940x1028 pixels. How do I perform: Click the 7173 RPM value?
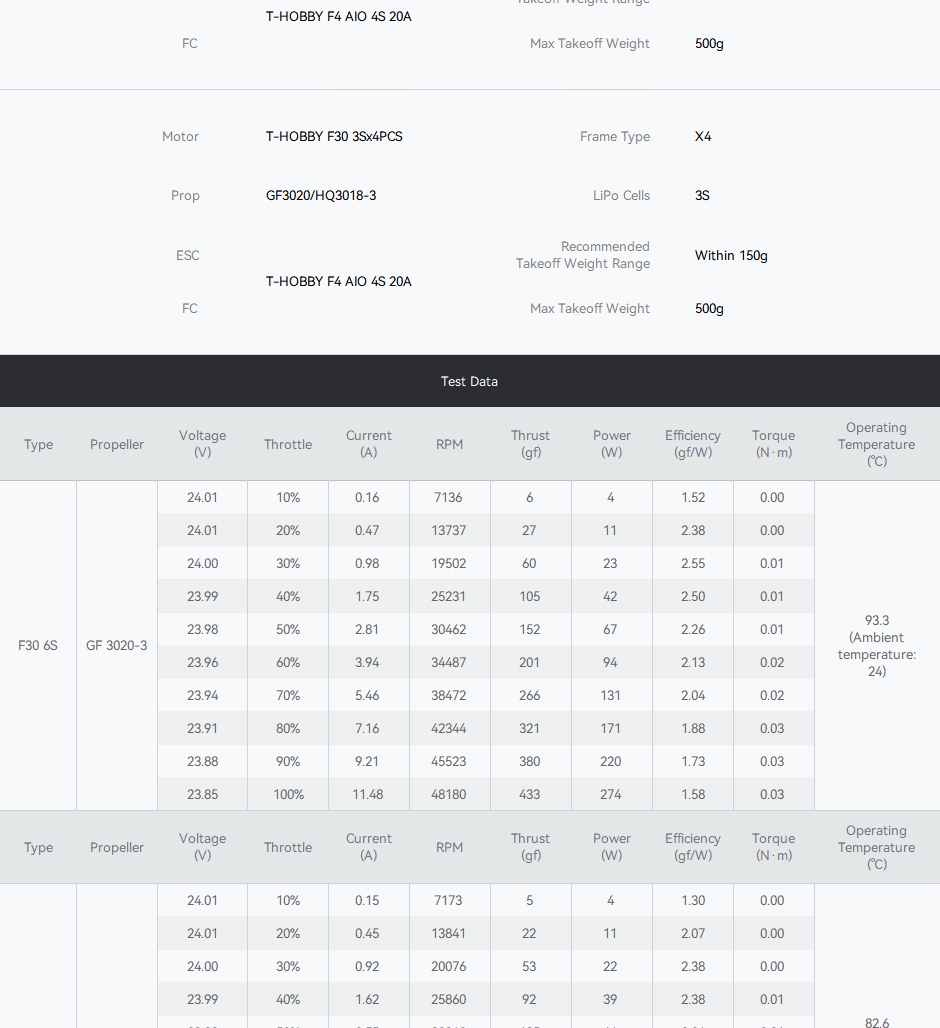448,900
